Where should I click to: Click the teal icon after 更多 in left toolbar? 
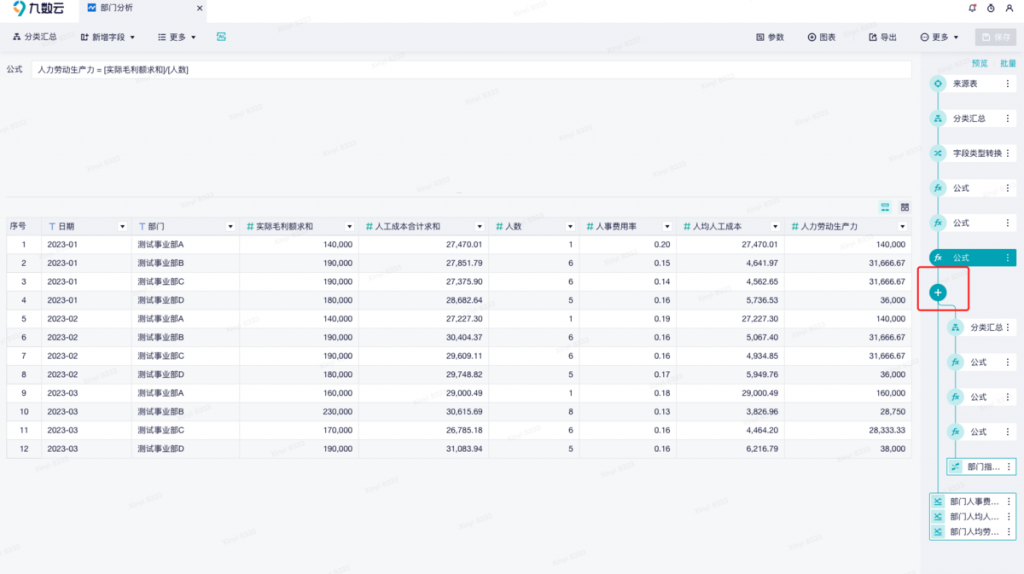pyautogui.click(x=221, y=37)
